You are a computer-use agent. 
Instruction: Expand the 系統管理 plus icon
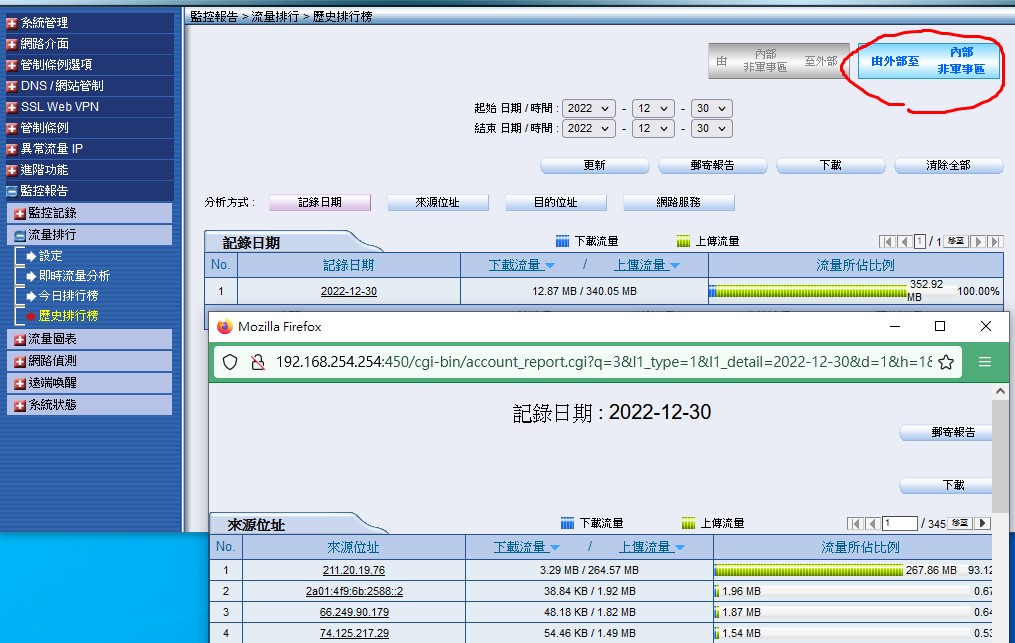[x=11, y=22]
